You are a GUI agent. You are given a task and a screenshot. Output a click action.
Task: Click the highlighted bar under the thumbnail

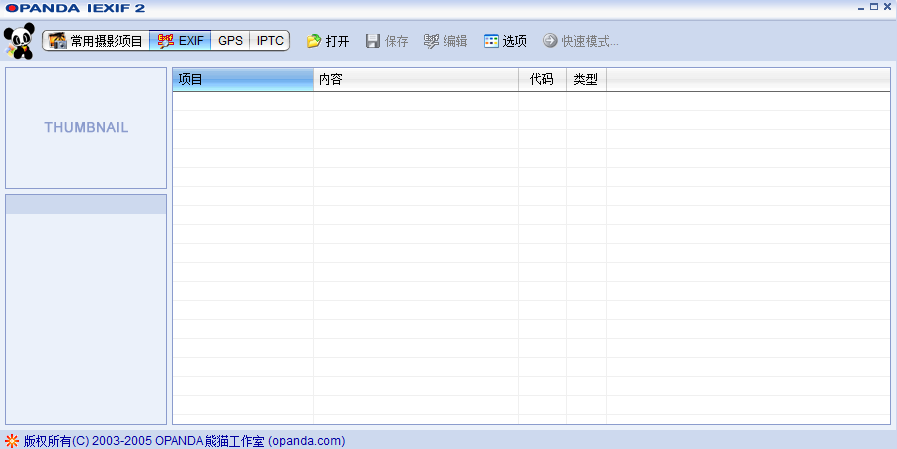[x=86, y=205]
